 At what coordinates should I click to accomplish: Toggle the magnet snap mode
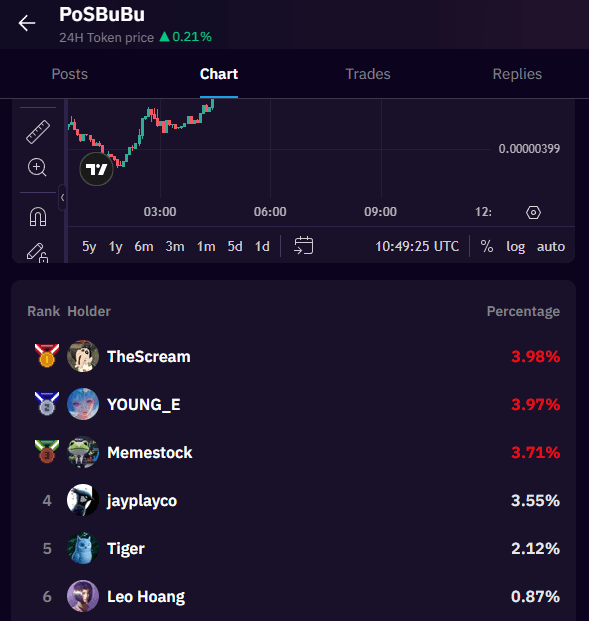coord(38,217)
